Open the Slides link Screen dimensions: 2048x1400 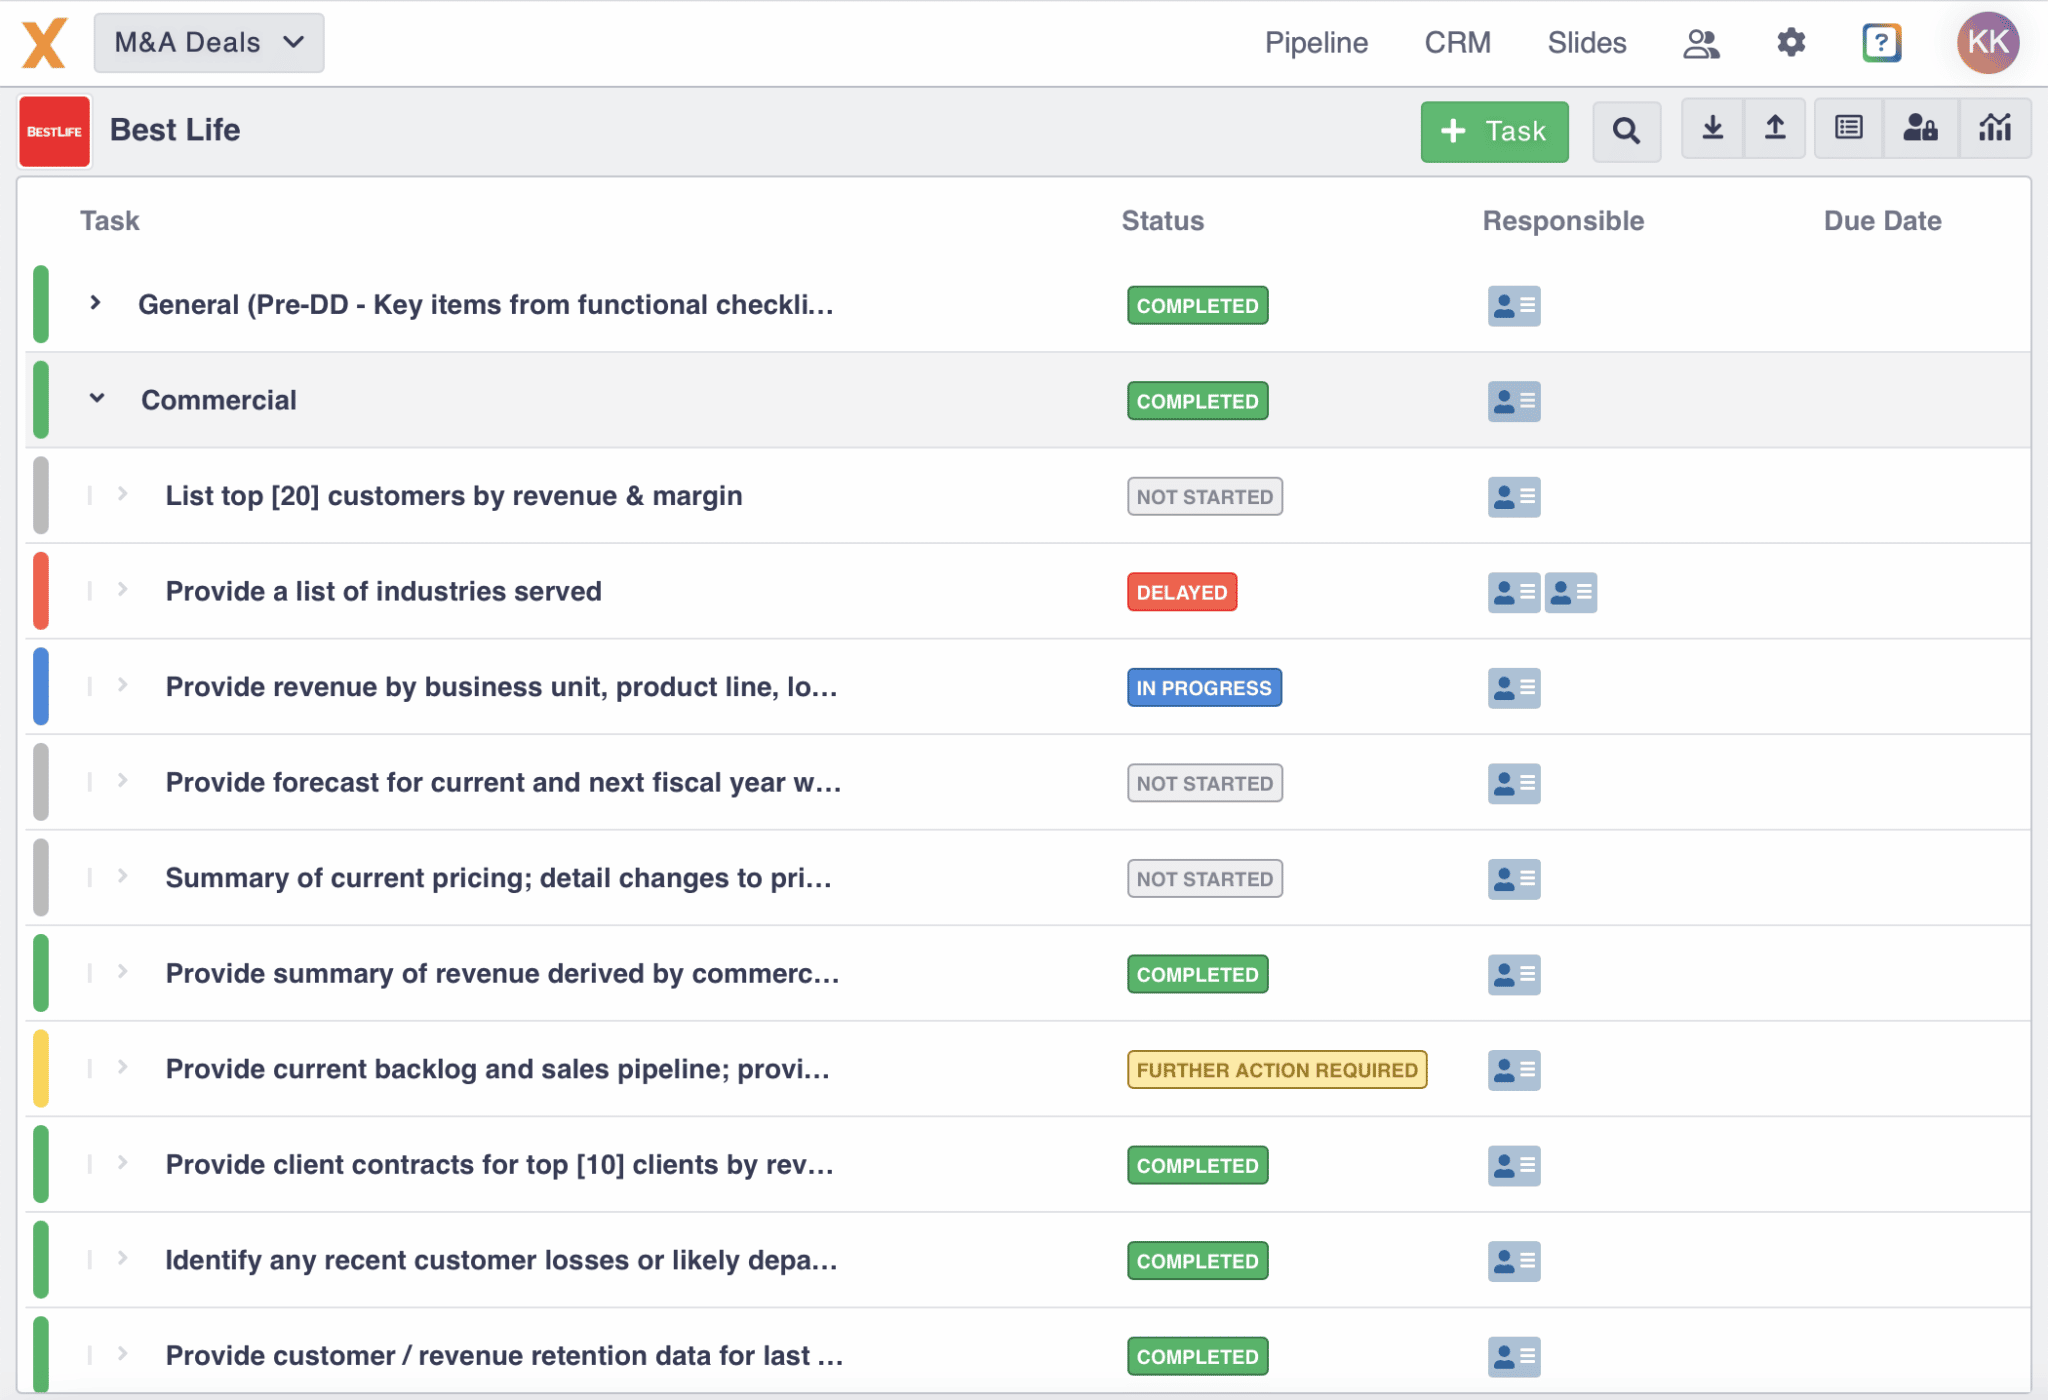pyautogui.click(x=1587, y=43)
